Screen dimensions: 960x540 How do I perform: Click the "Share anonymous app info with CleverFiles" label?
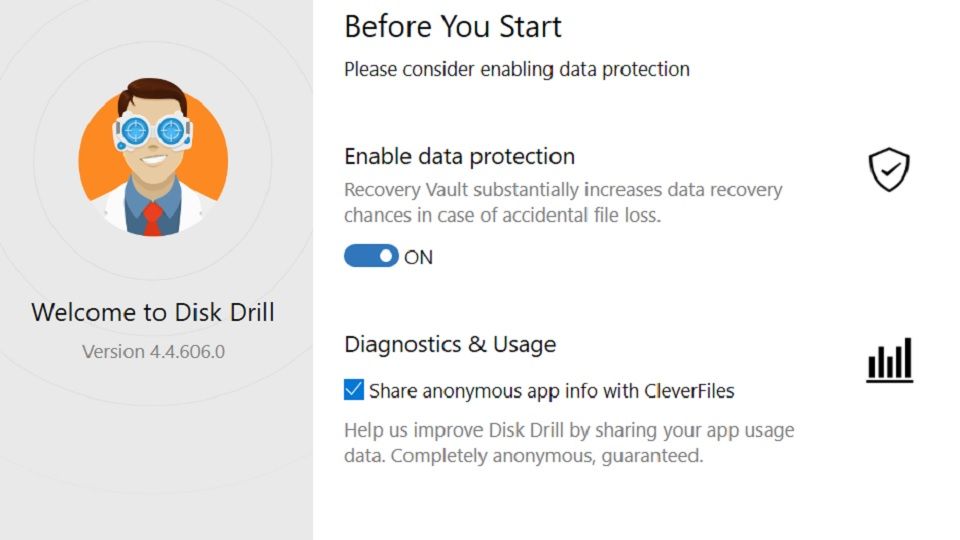[551, 391]
